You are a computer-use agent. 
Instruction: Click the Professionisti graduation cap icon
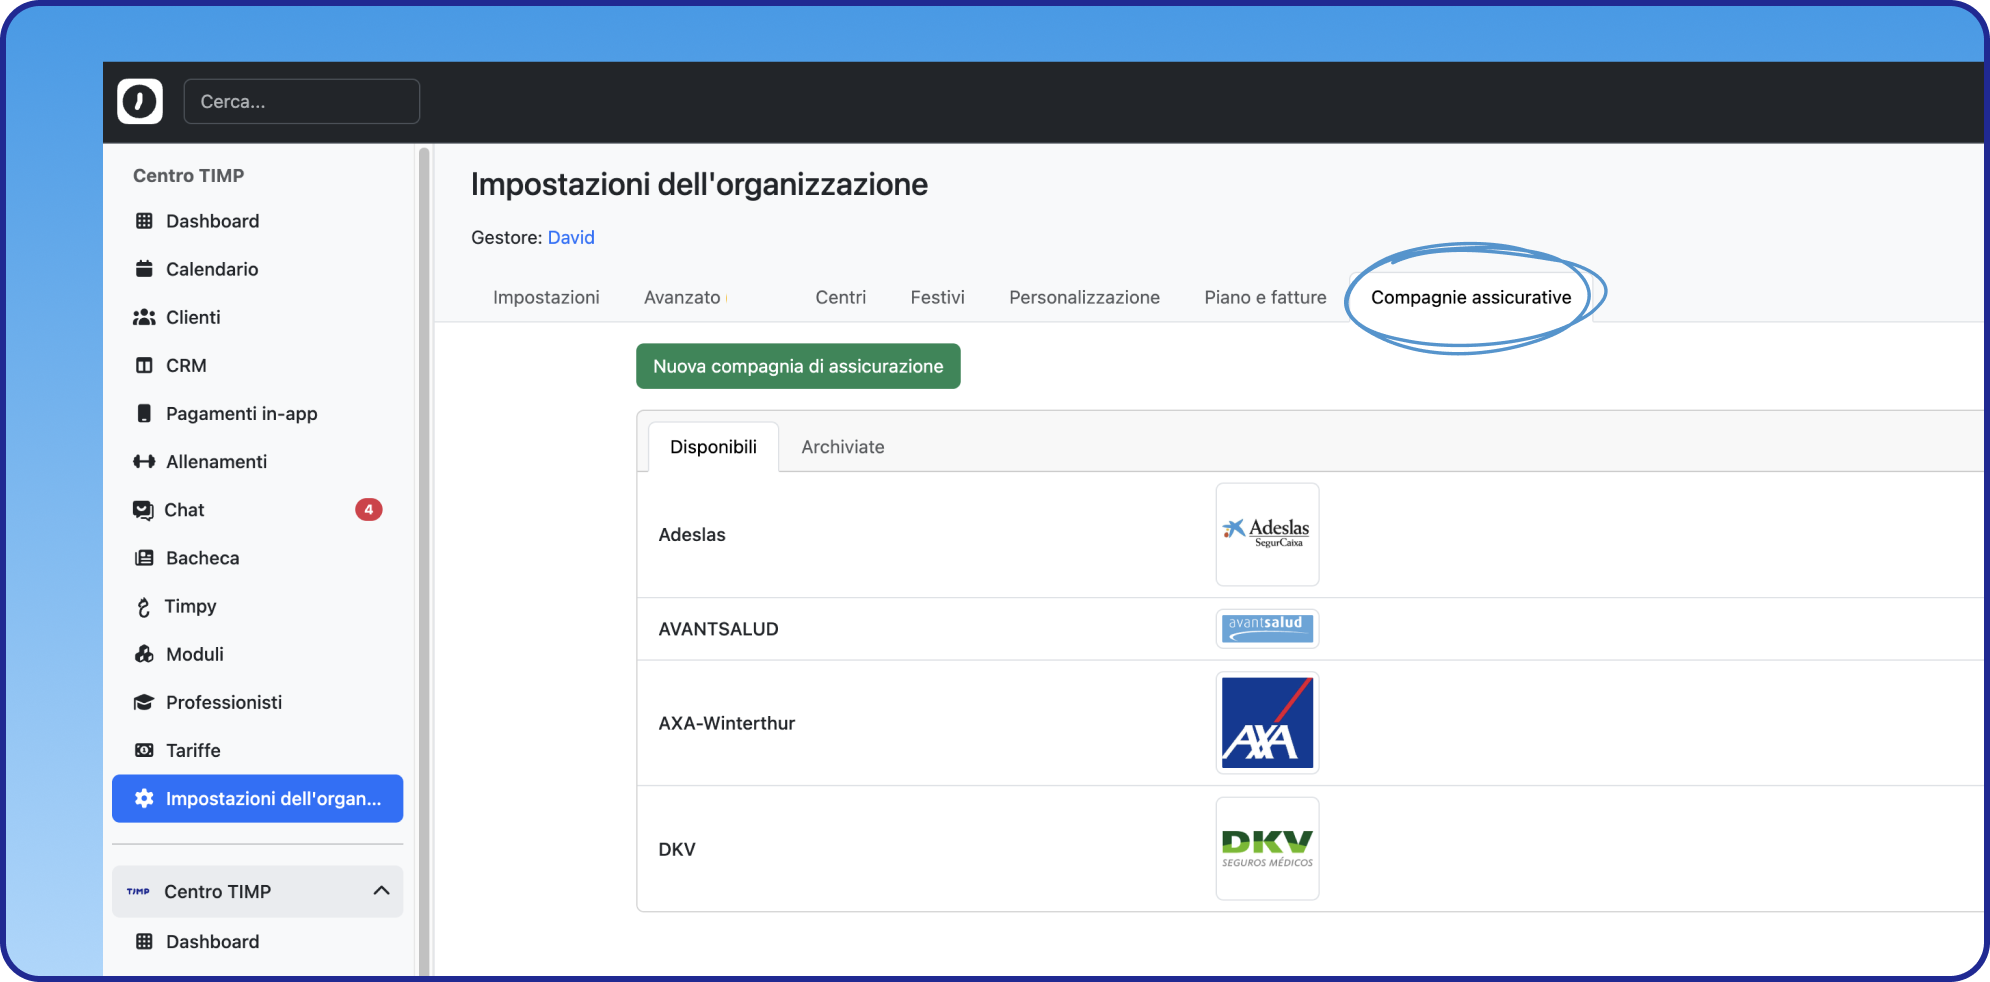click(144, 702)
